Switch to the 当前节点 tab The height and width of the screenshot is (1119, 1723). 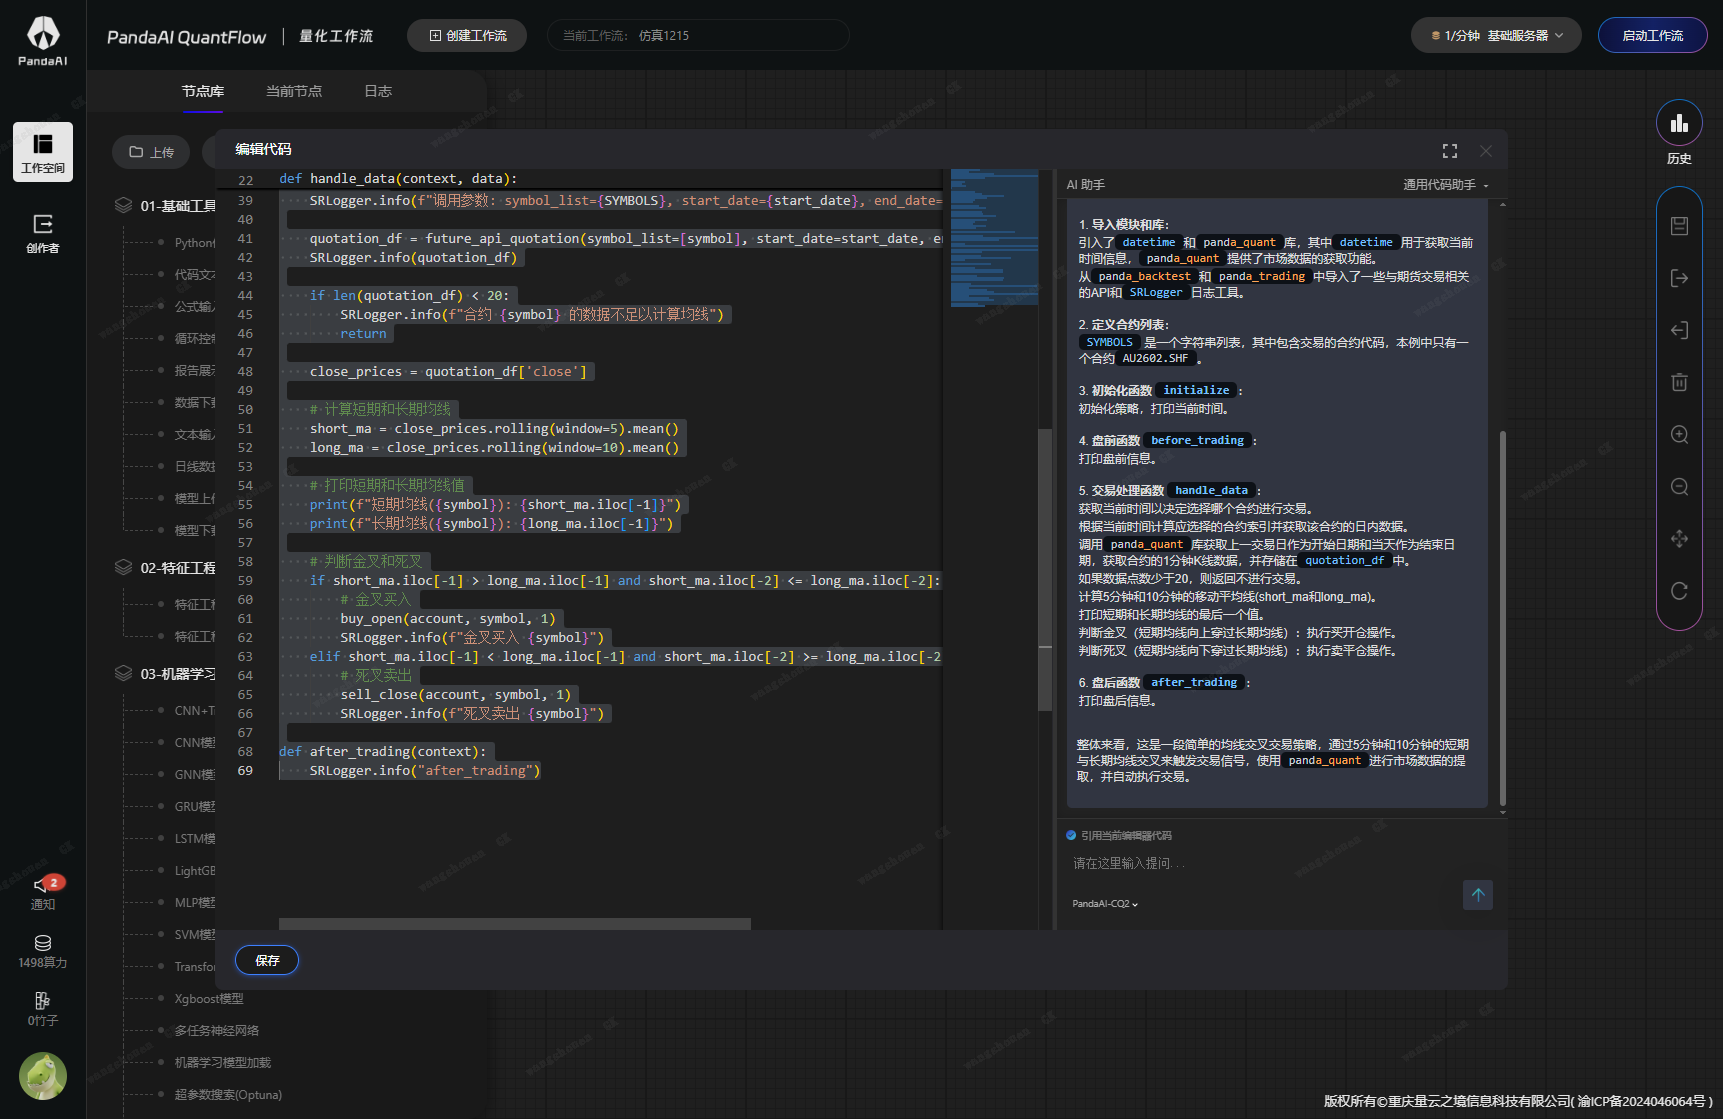(294, 91)
